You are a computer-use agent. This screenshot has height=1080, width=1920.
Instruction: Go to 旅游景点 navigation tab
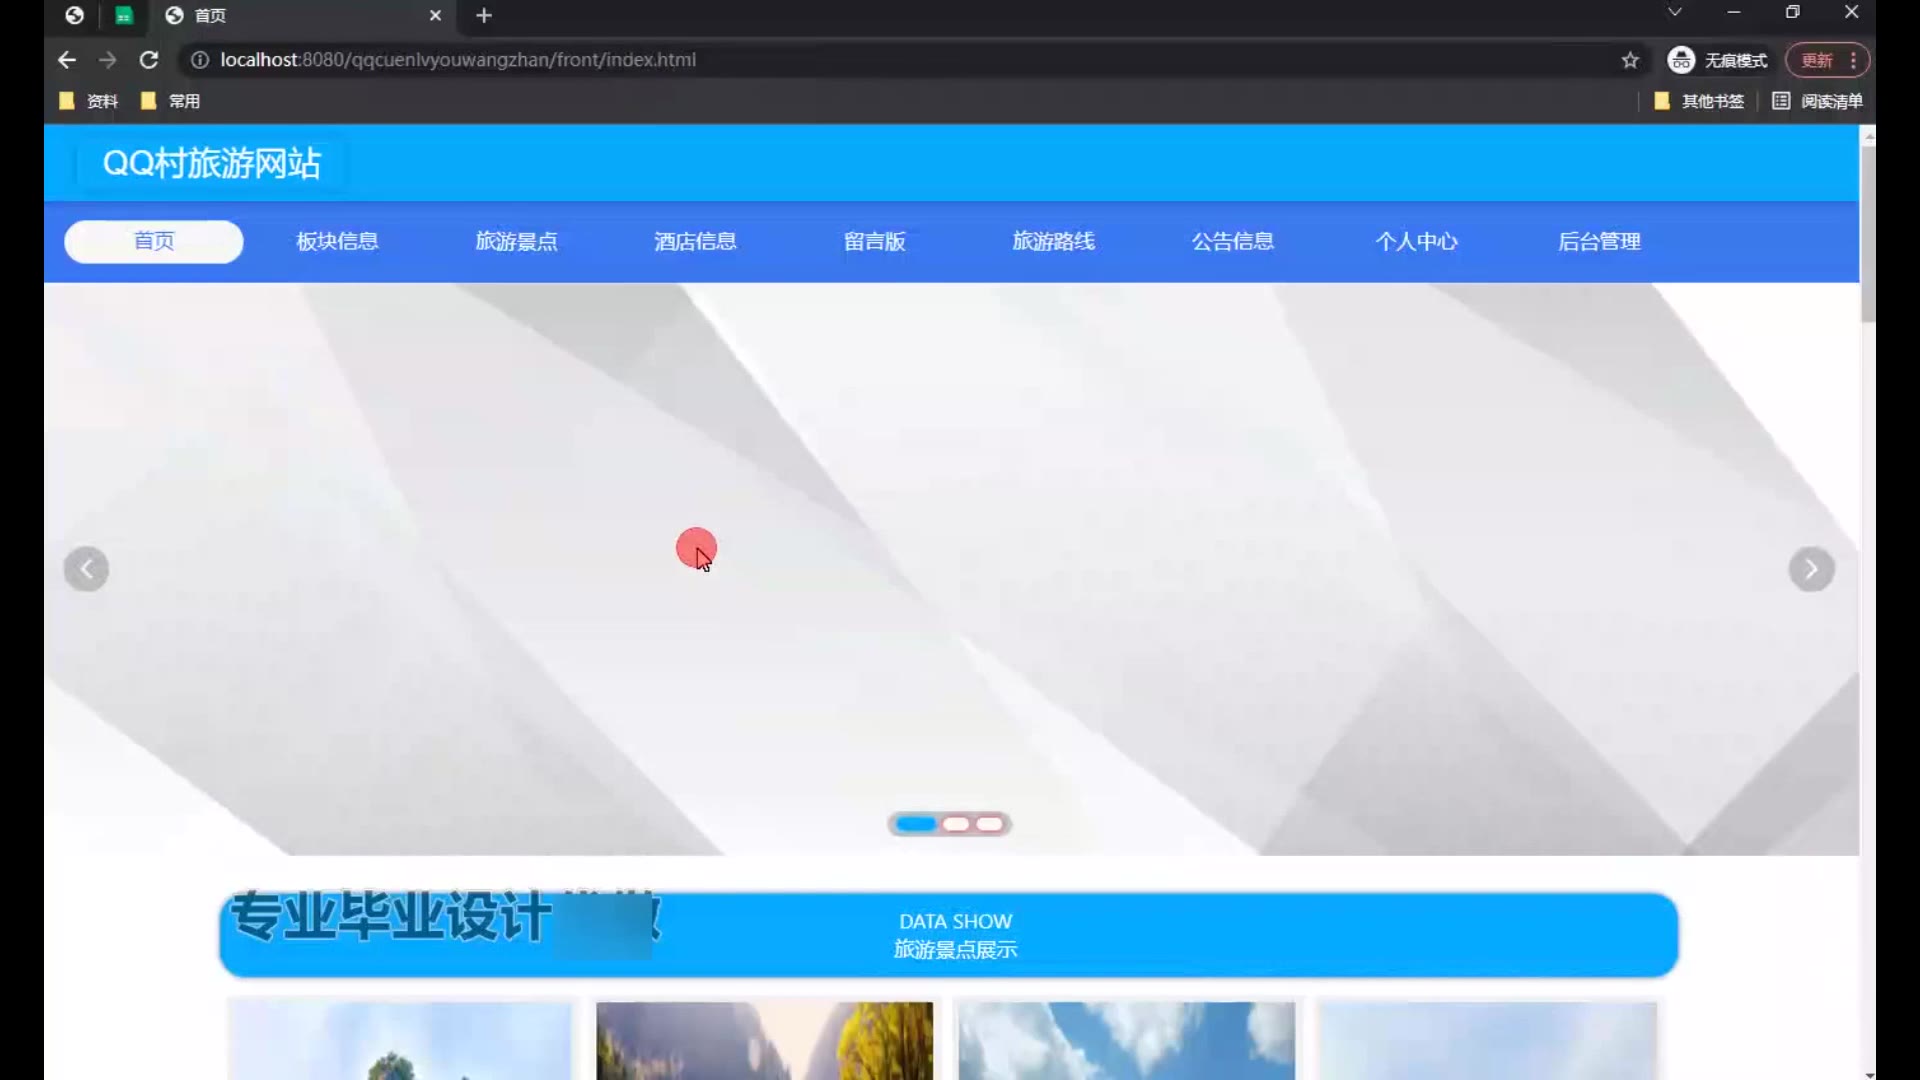click(516, 242)
